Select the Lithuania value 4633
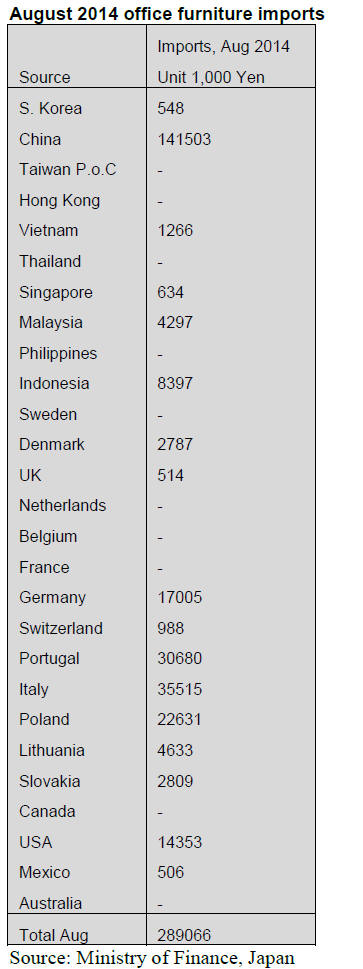Image resolution: width=363 pixels, height=969 pixels. click(x=175, y=750)
